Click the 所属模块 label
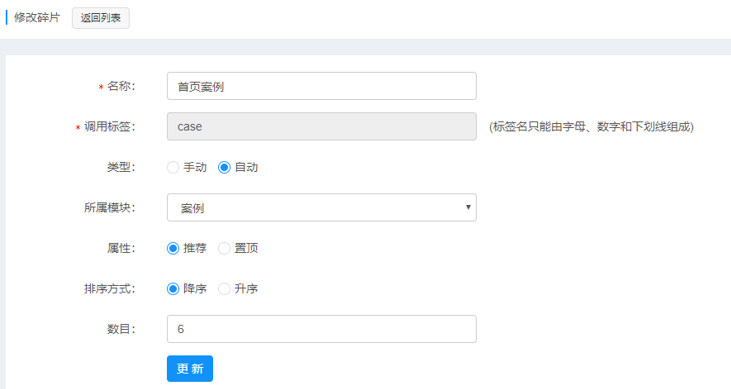This screenshot has width=731, height=389. pyautogui.click(x=110, y=208)
